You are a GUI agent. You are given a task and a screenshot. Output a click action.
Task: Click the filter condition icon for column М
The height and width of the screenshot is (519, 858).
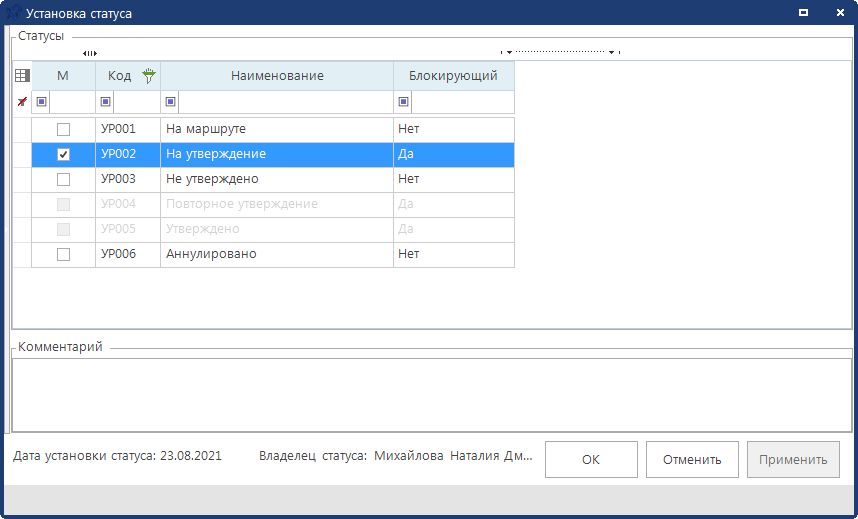point(41,102)
